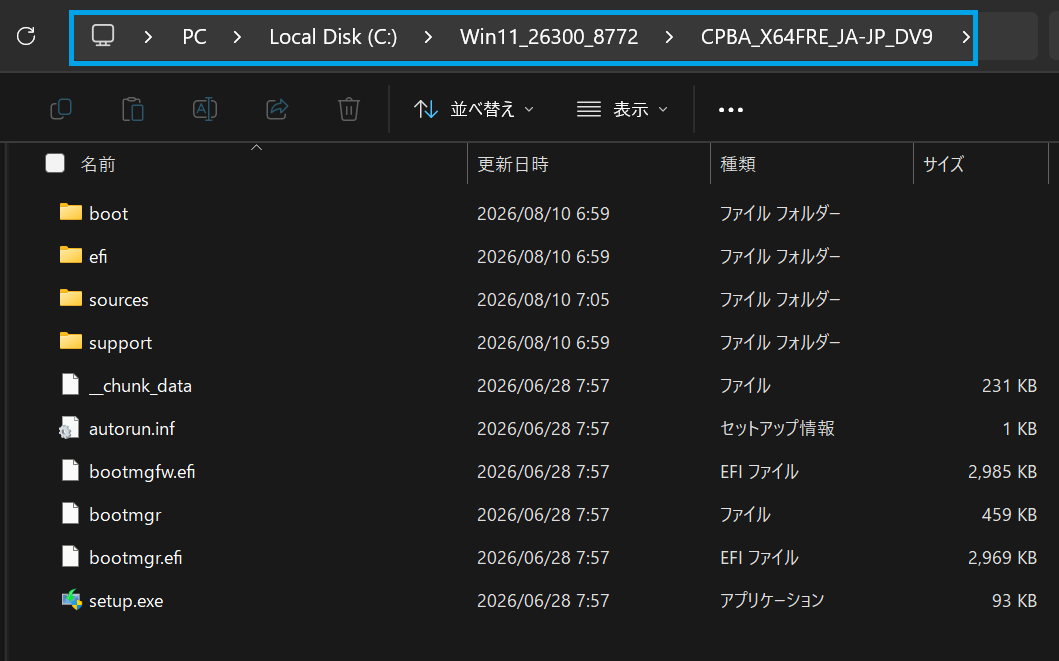1059x661 pixels.
Task: Click the __chunk_data file icon
Action: 71,385
